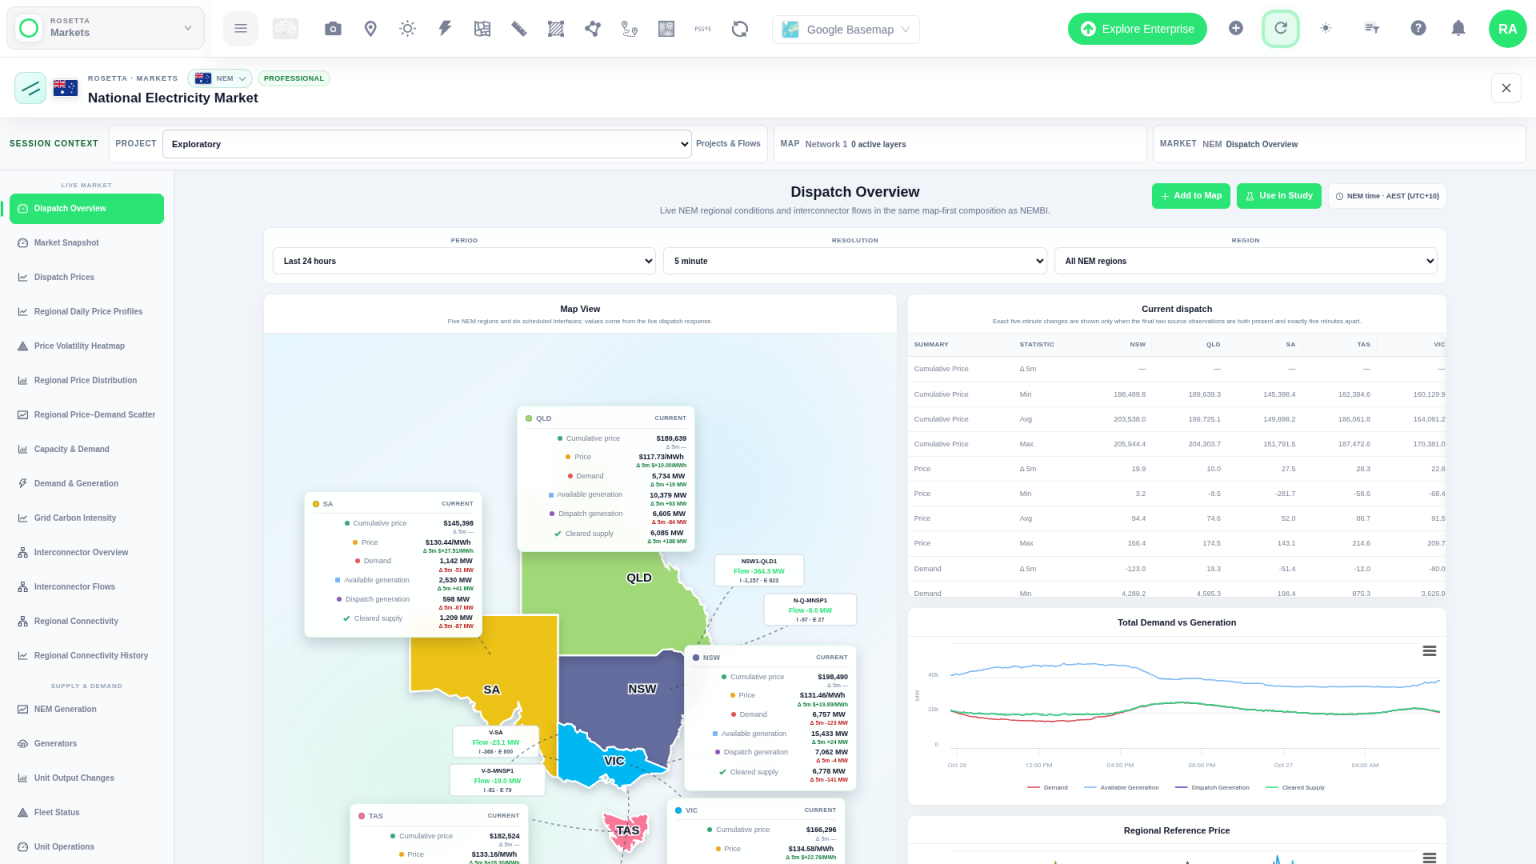Viewport: 1536px width, 864px height.
Task: Select the hatched area selection tool
Action: [x=556, y=29]
